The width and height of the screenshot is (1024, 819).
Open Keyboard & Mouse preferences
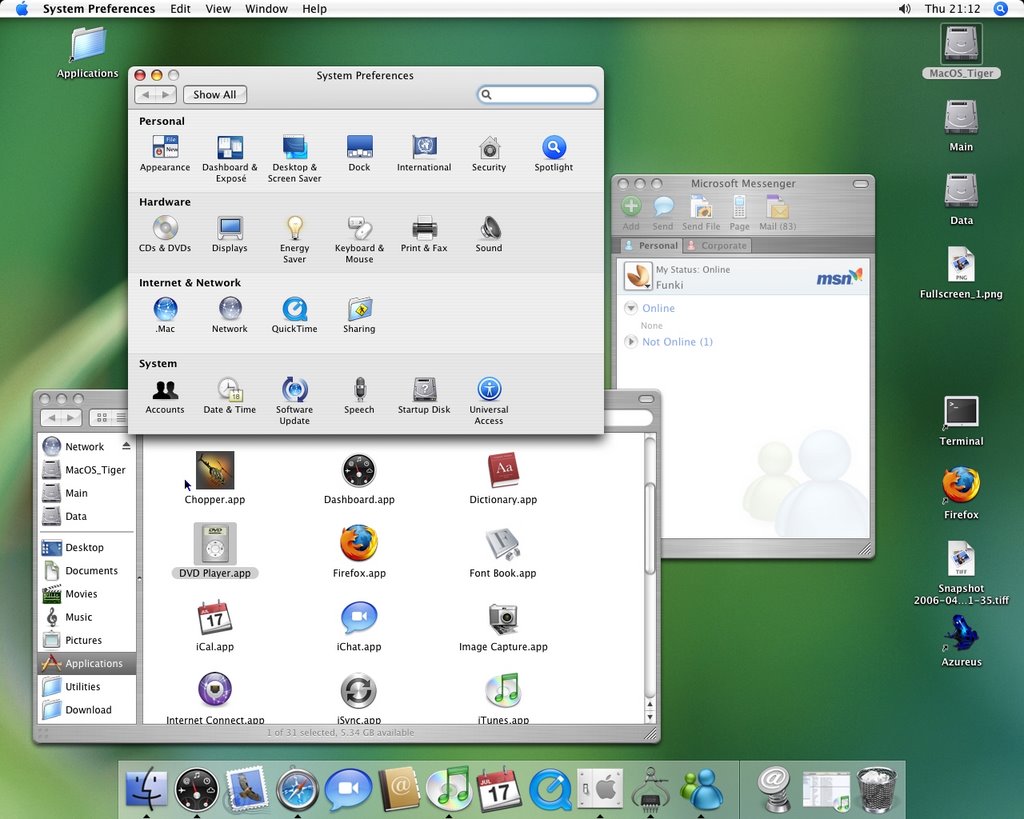coord(359,240)
